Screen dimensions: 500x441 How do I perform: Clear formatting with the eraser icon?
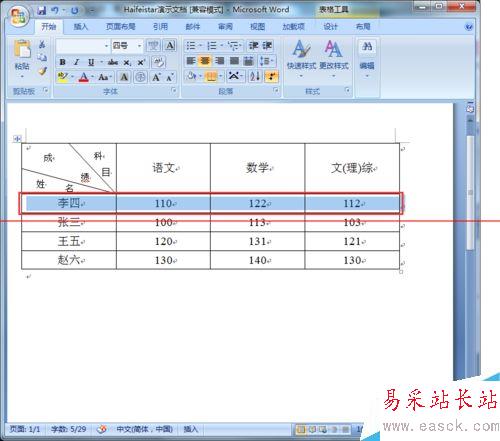coord(159,62)
